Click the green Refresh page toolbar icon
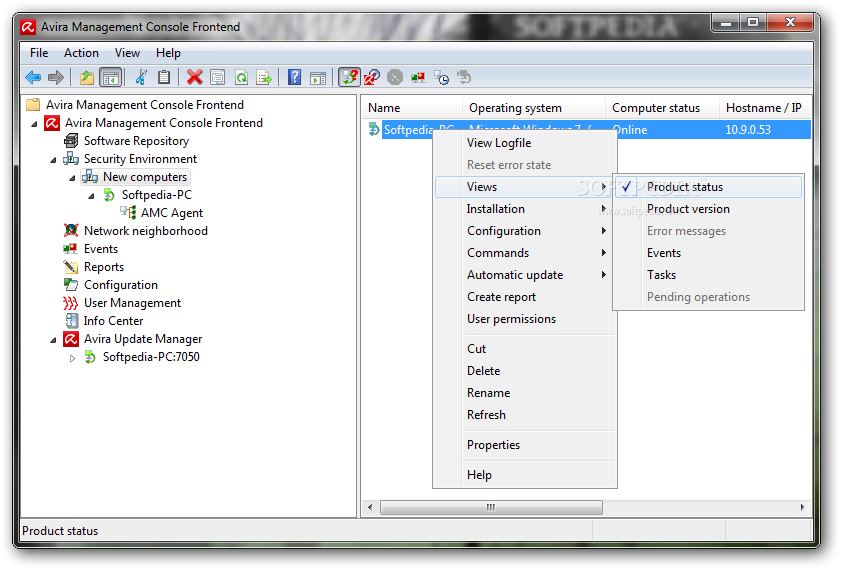 pyautogui.click(x=241, y=77)
